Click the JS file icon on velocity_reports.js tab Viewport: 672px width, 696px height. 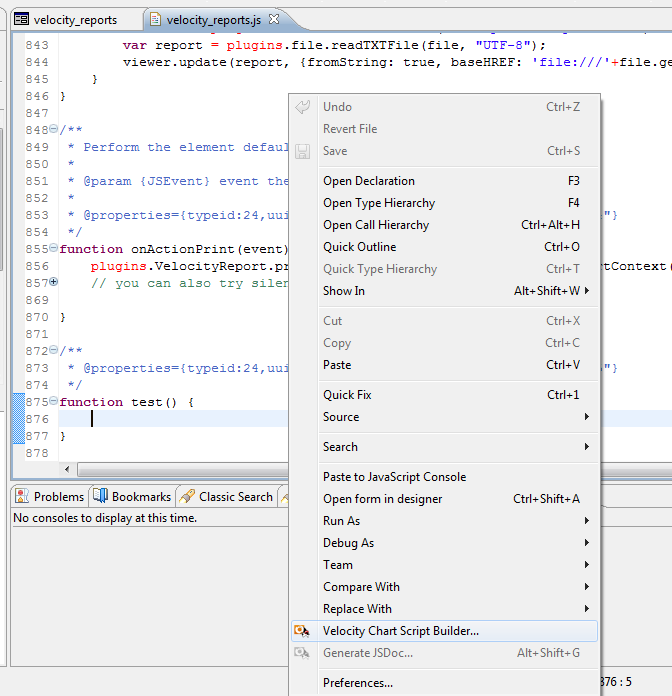155,20
